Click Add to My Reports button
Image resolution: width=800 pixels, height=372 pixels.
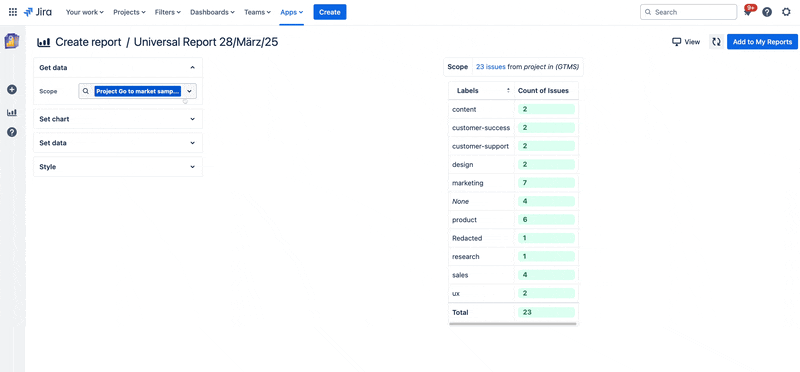click(762, 42)
